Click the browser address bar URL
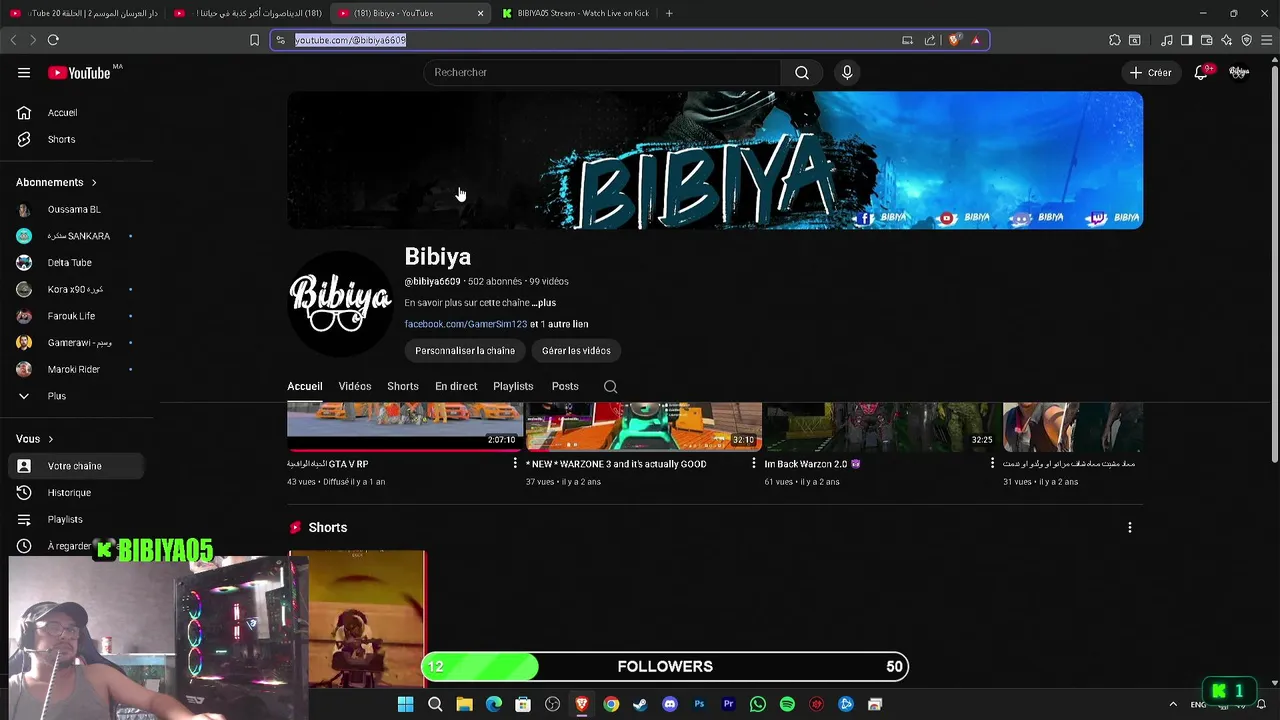This screenshot has height=720, width=1280. [x=350, y=40]
